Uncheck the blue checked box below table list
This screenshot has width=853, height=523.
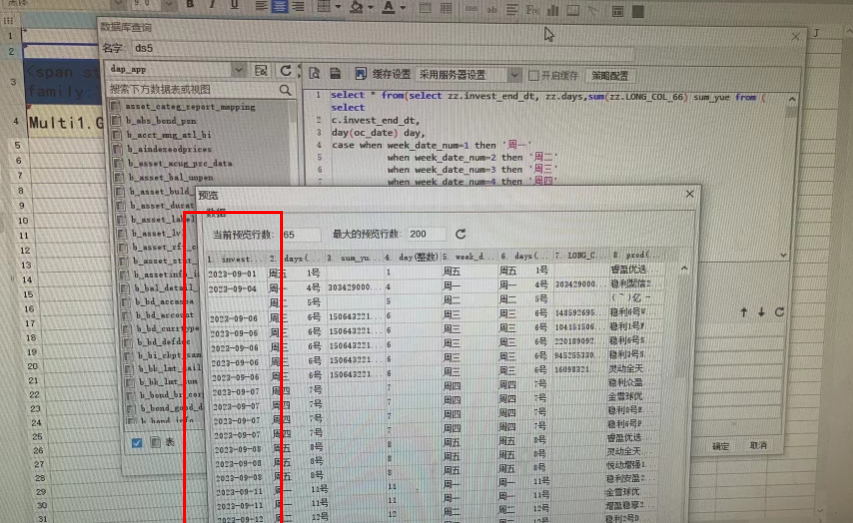tap(137, 442)
